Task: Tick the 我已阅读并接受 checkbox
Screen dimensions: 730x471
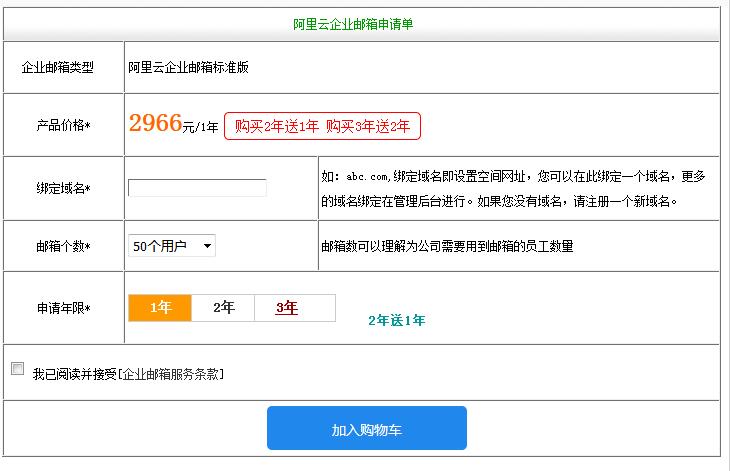Action: click(18, 369)
